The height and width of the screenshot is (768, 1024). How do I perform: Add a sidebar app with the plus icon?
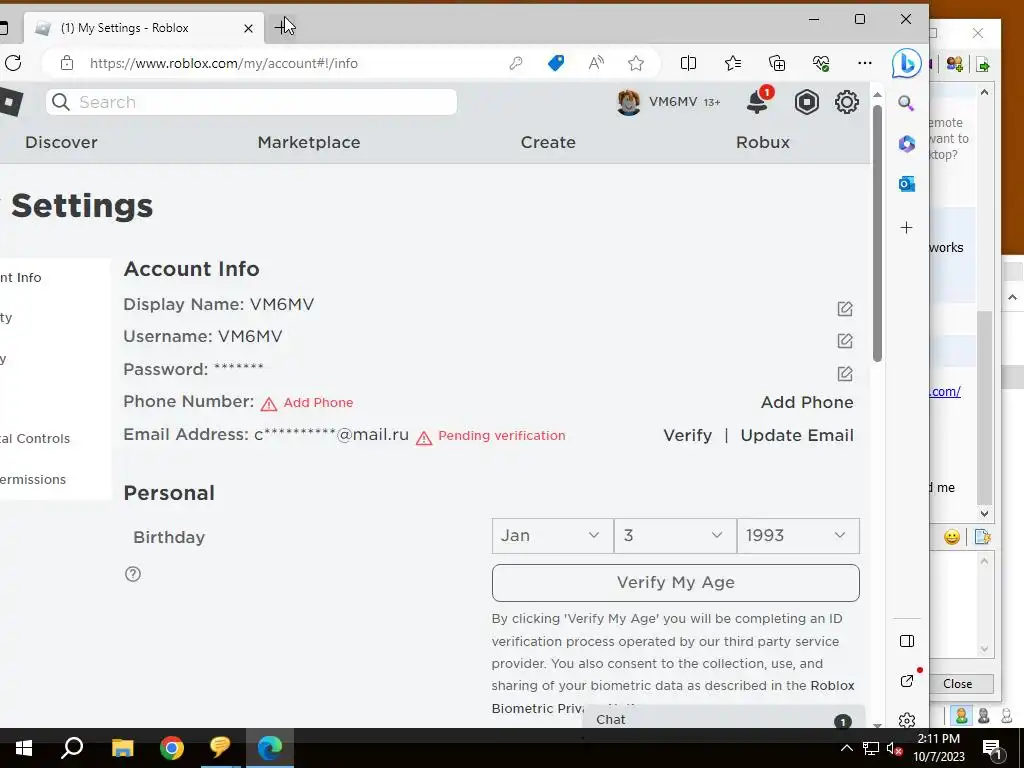point(906,227)
